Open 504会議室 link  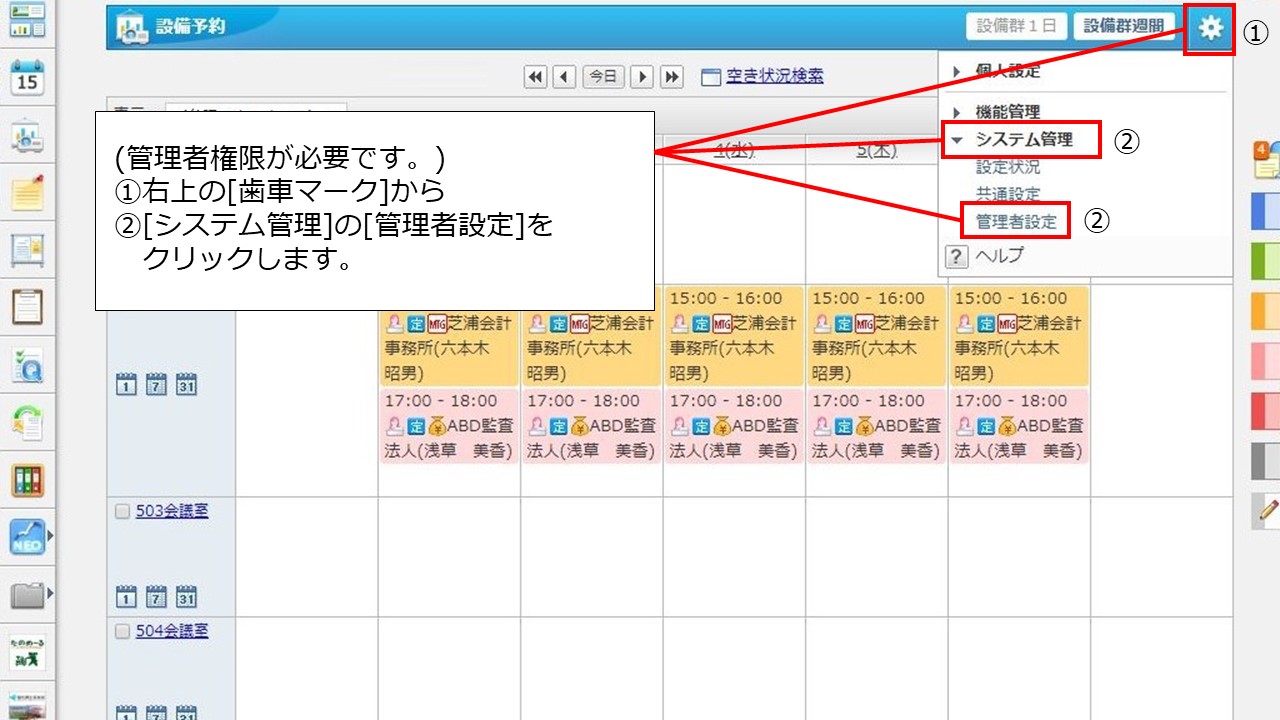pos(172,632)
